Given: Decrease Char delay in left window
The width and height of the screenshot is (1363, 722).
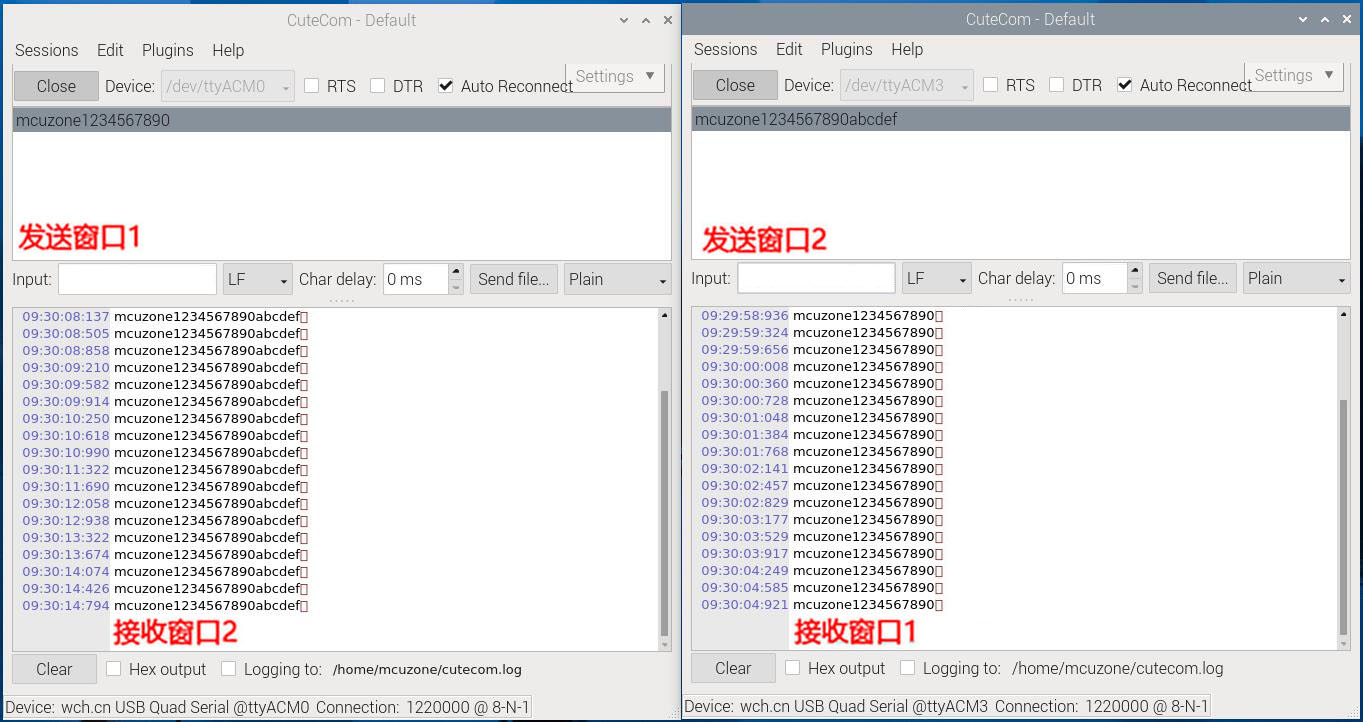Looking at the screenshot, I should tap(456, 287).
